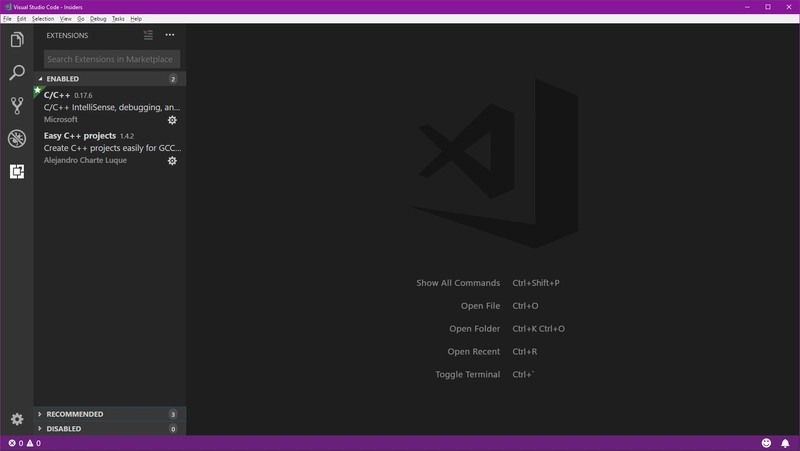Open the Extensions panel more actions menu

[170, 35]
